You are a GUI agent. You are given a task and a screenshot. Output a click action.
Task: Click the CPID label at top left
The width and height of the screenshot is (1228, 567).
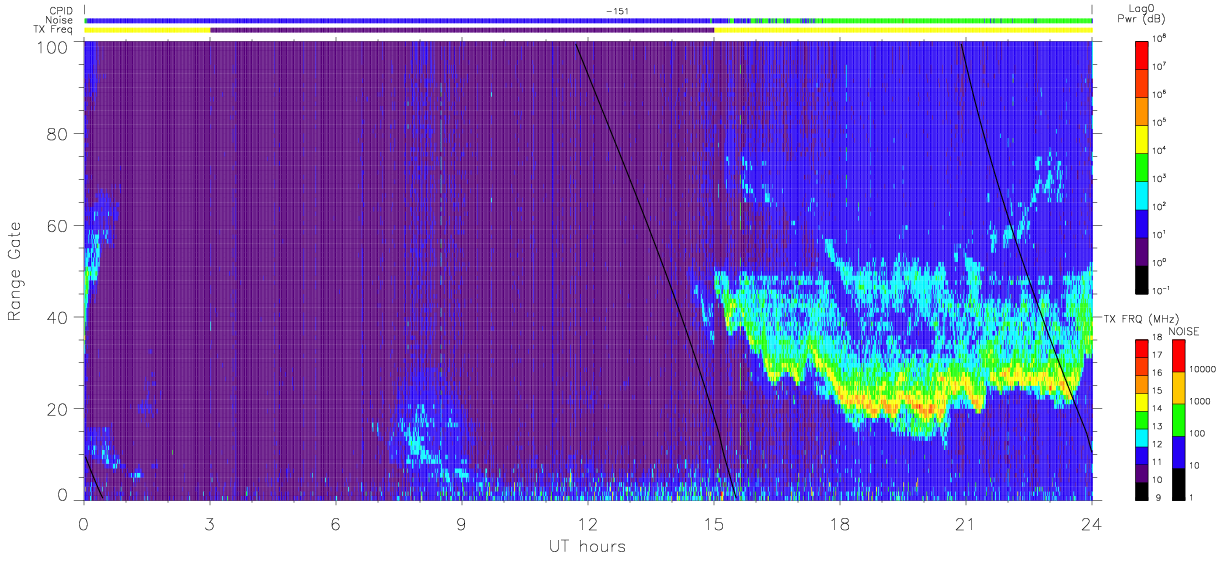tap(63, 11)
